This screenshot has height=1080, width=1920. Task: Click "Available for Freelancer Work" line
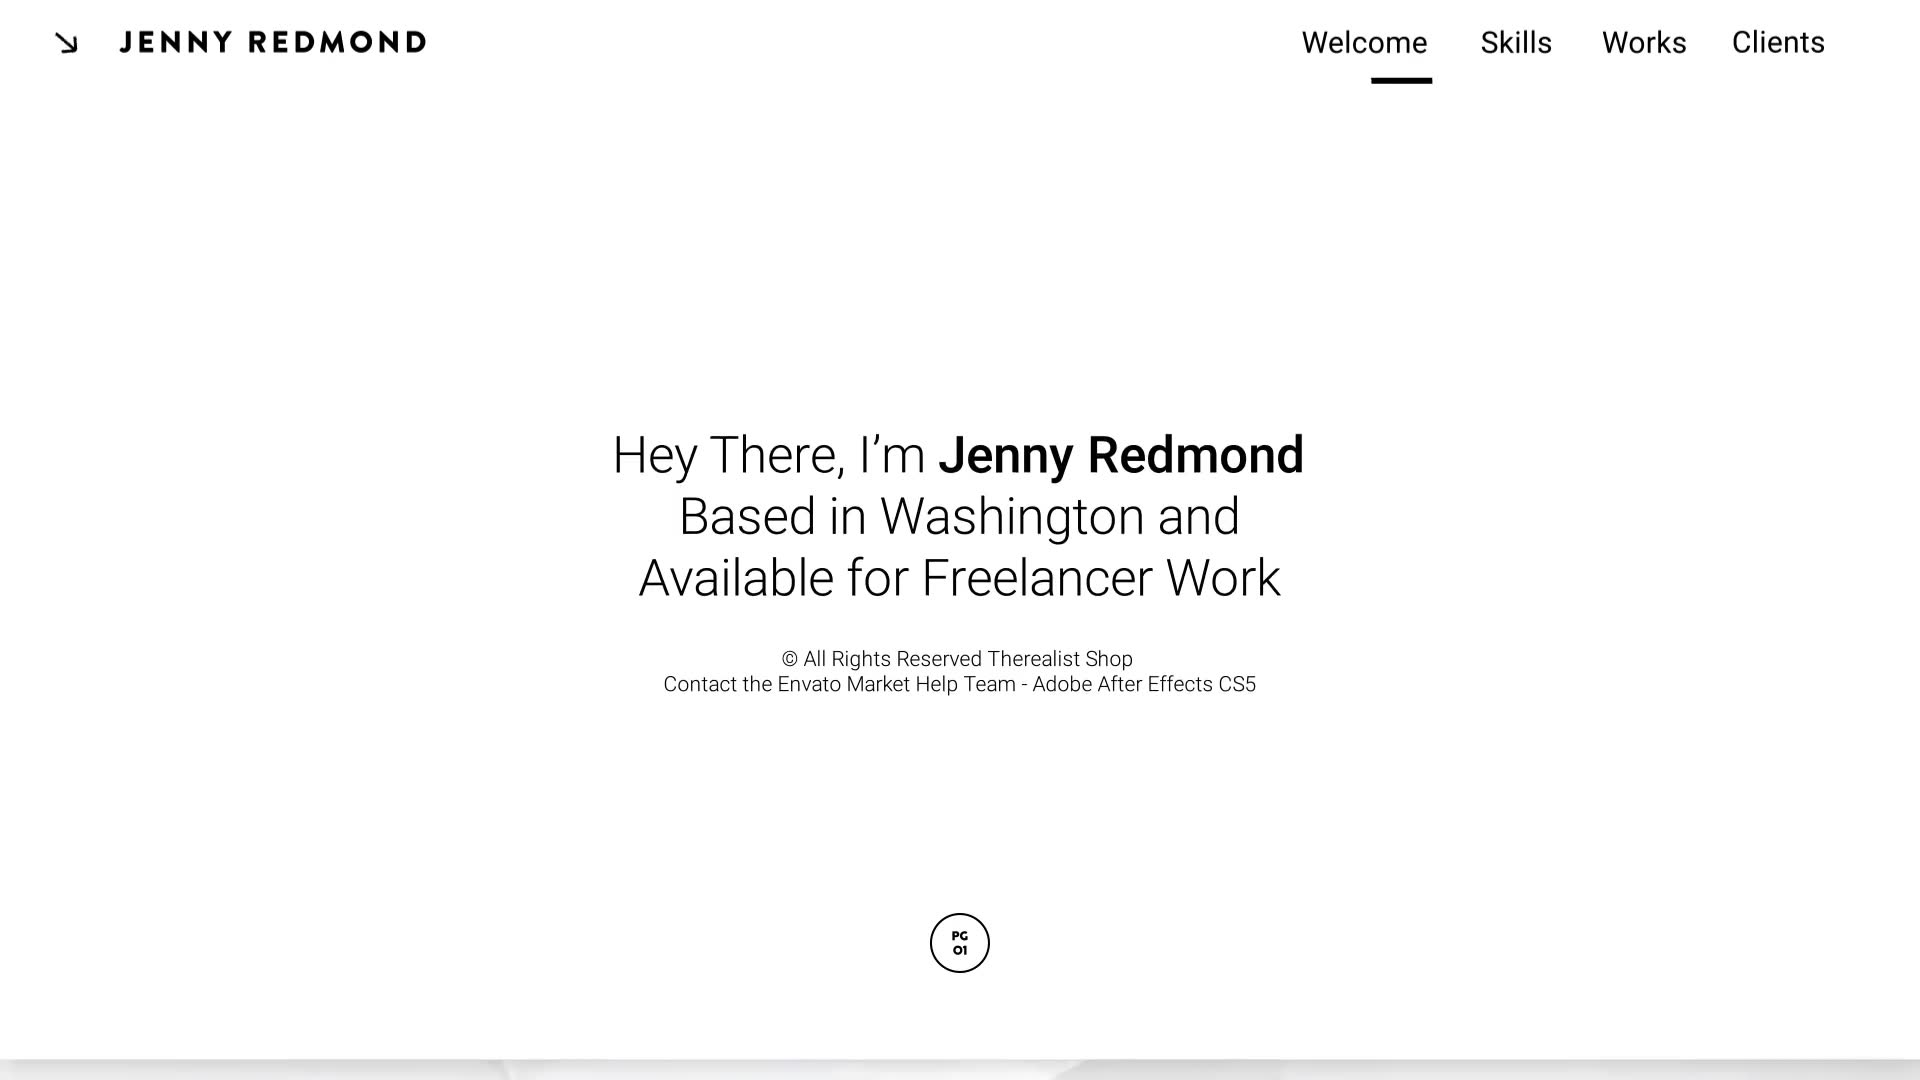click(959, 578)
